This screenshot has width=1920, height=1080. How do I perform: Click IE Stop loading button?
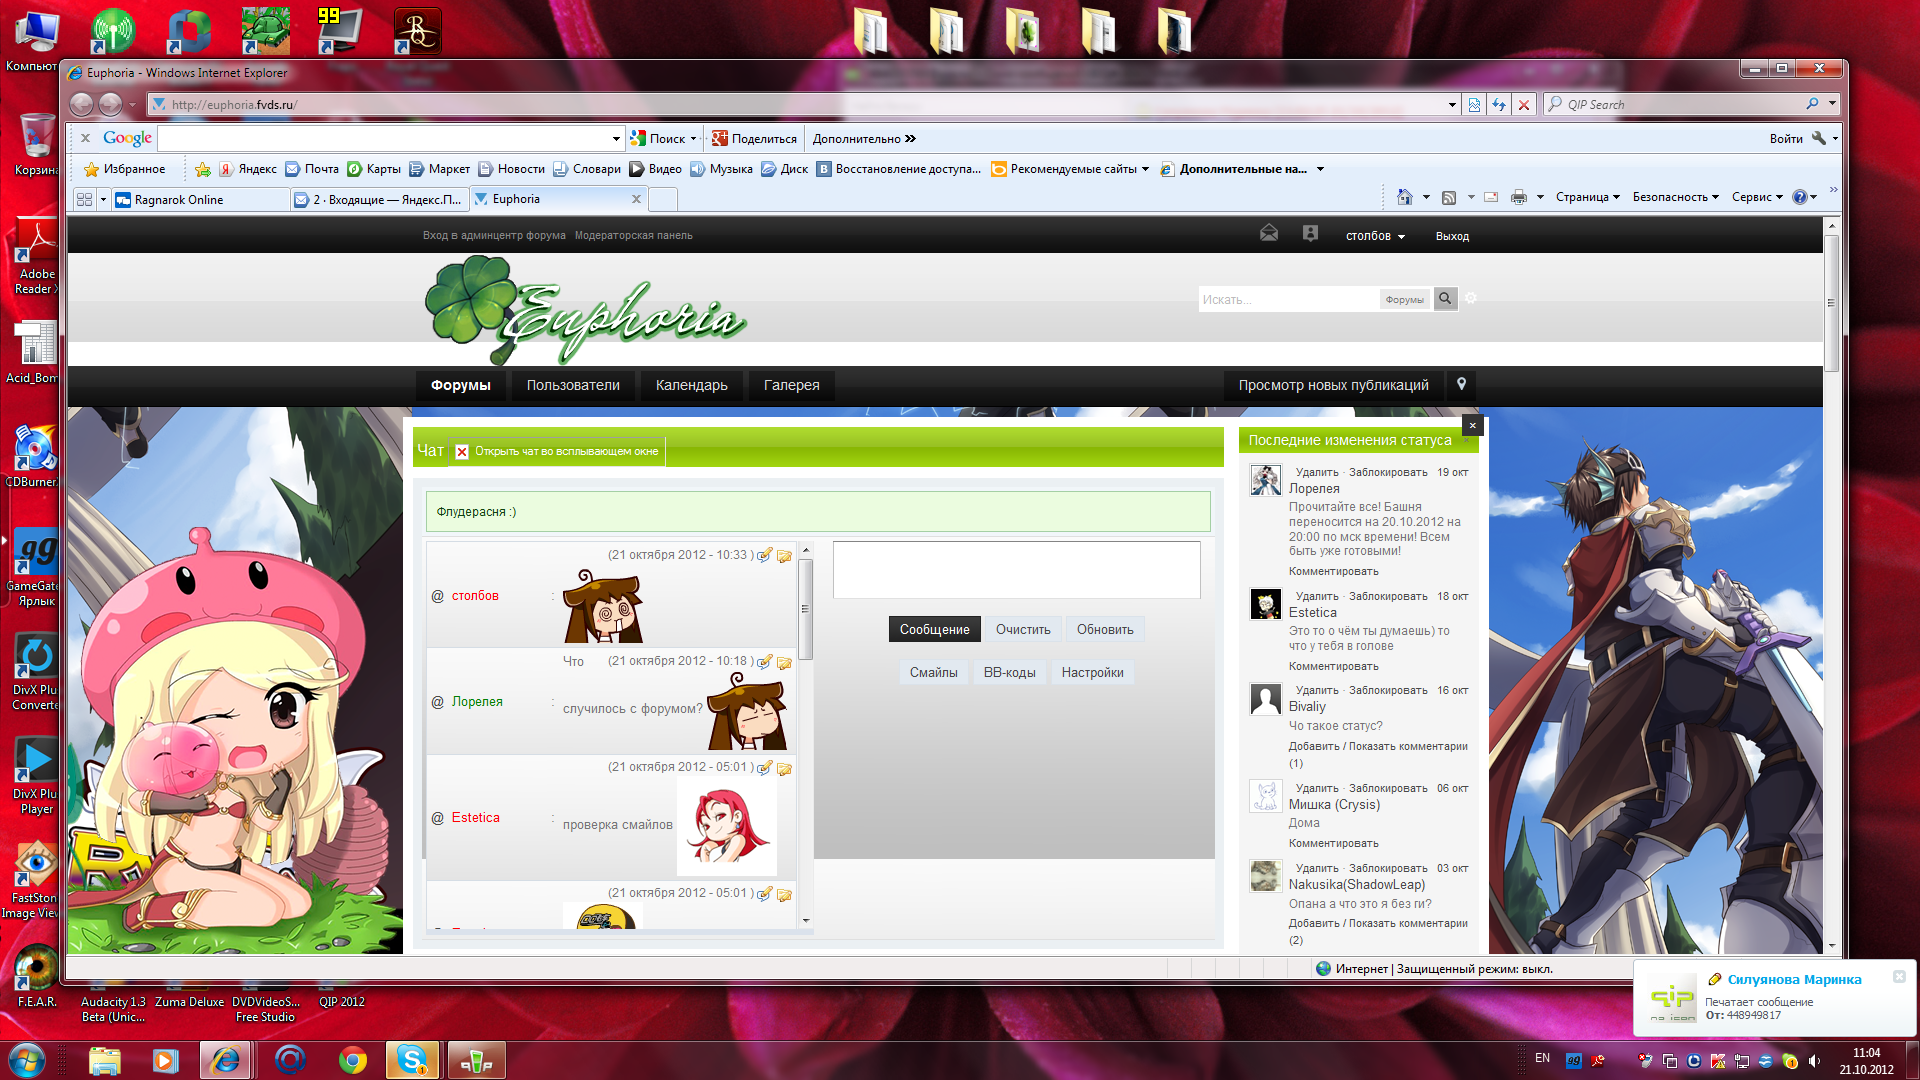tap(1523, 104)
